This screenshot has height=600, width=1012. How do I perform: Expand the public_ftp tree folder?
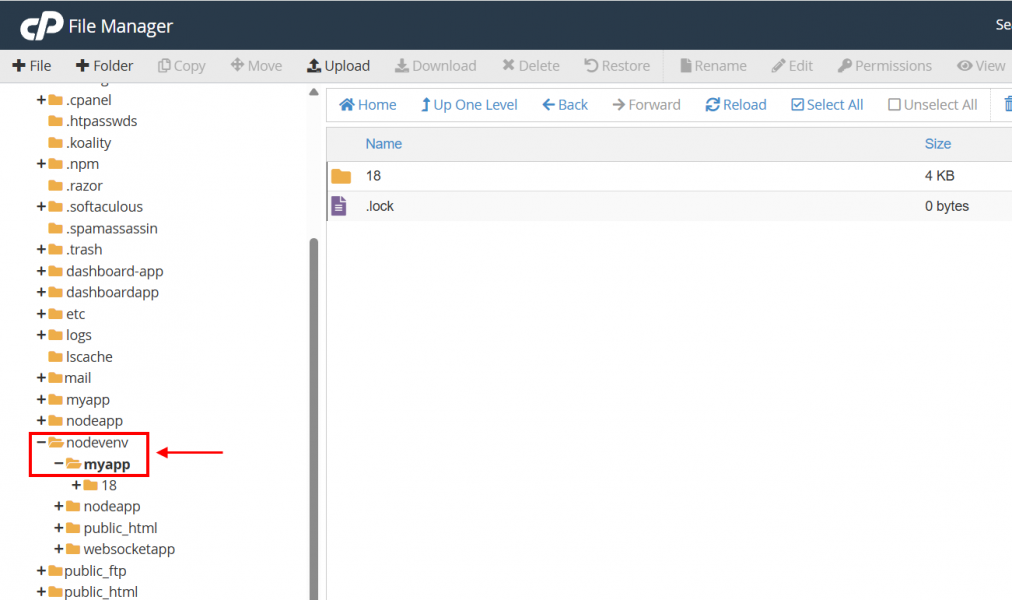pyautogui.click(x=41, y=570)
